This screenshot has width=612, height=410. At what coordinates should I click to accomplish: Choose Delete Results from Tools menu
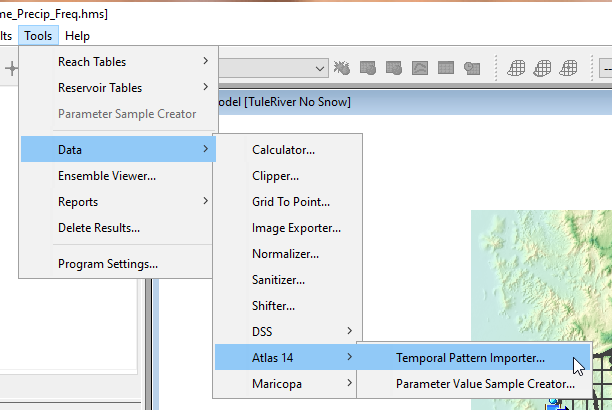[x=118, y=228]
